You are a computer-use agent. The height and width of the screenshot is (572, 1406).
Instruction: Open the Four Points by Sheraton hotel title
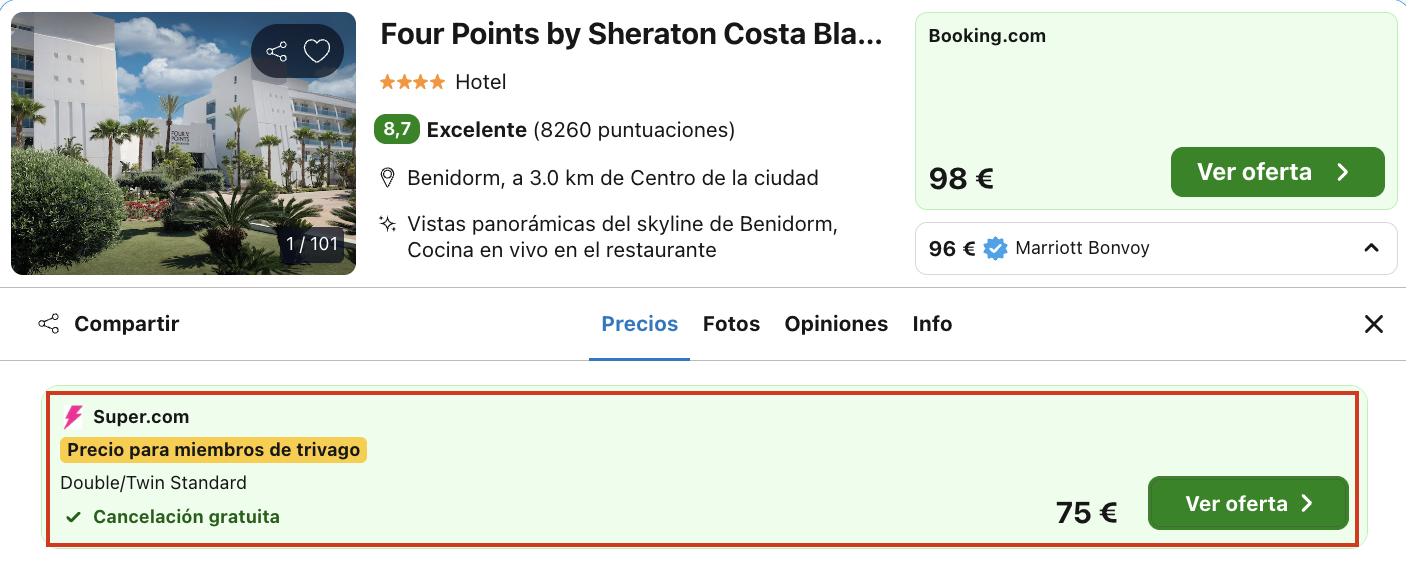pyautogui.click(x=631, y=34)
